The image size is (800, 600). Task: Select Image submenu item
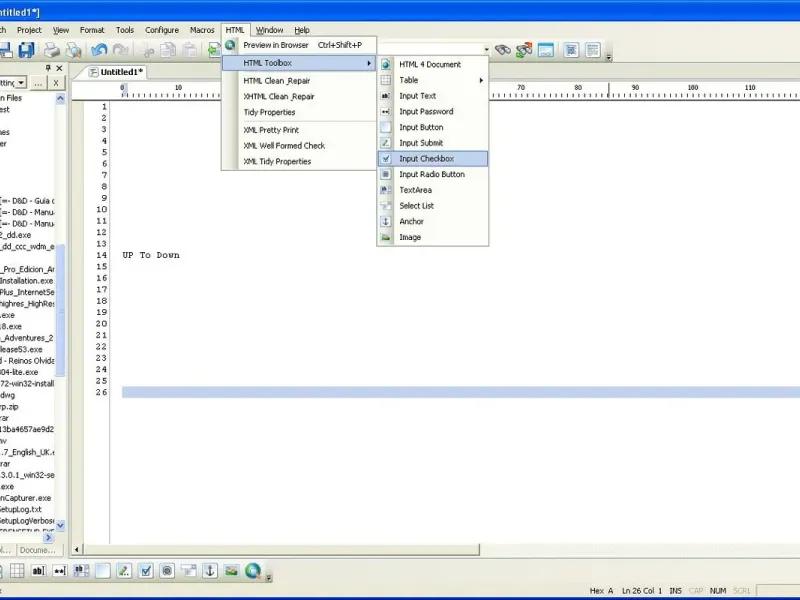[433, 237]
